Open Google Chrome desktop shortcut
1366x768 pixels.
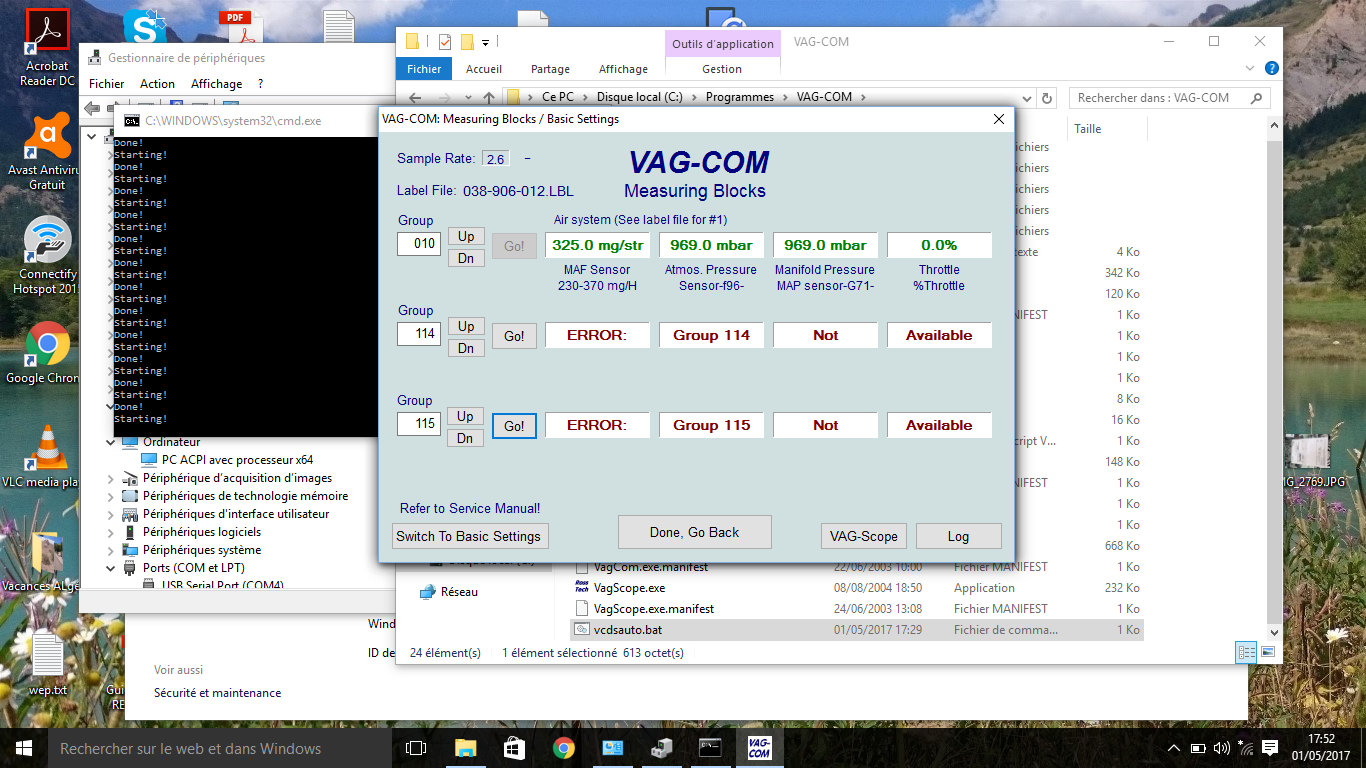(47, 354)
